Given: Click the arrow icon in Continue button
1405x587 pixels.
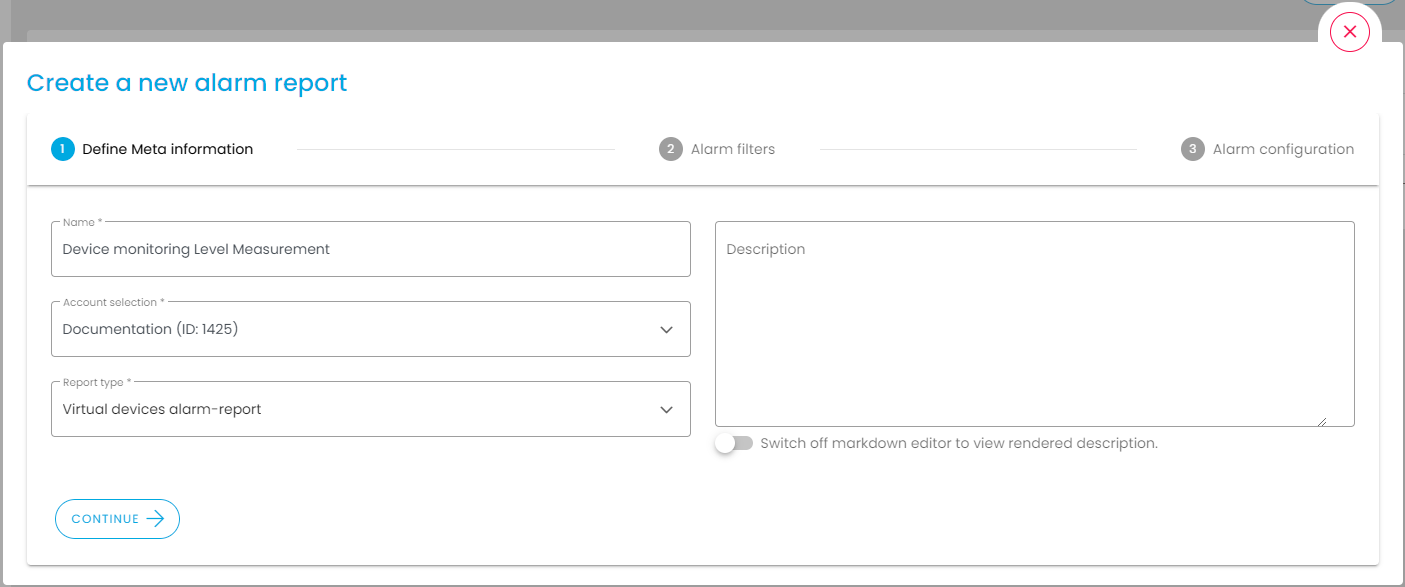Looking at the screenshot, I should 155,519.
